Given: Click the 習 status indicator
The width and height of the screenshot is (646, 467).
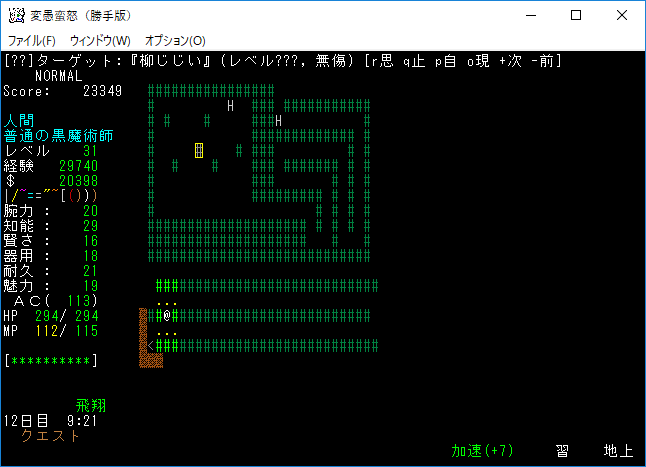Looking at the screenshot, I should (x=562, y=451).
